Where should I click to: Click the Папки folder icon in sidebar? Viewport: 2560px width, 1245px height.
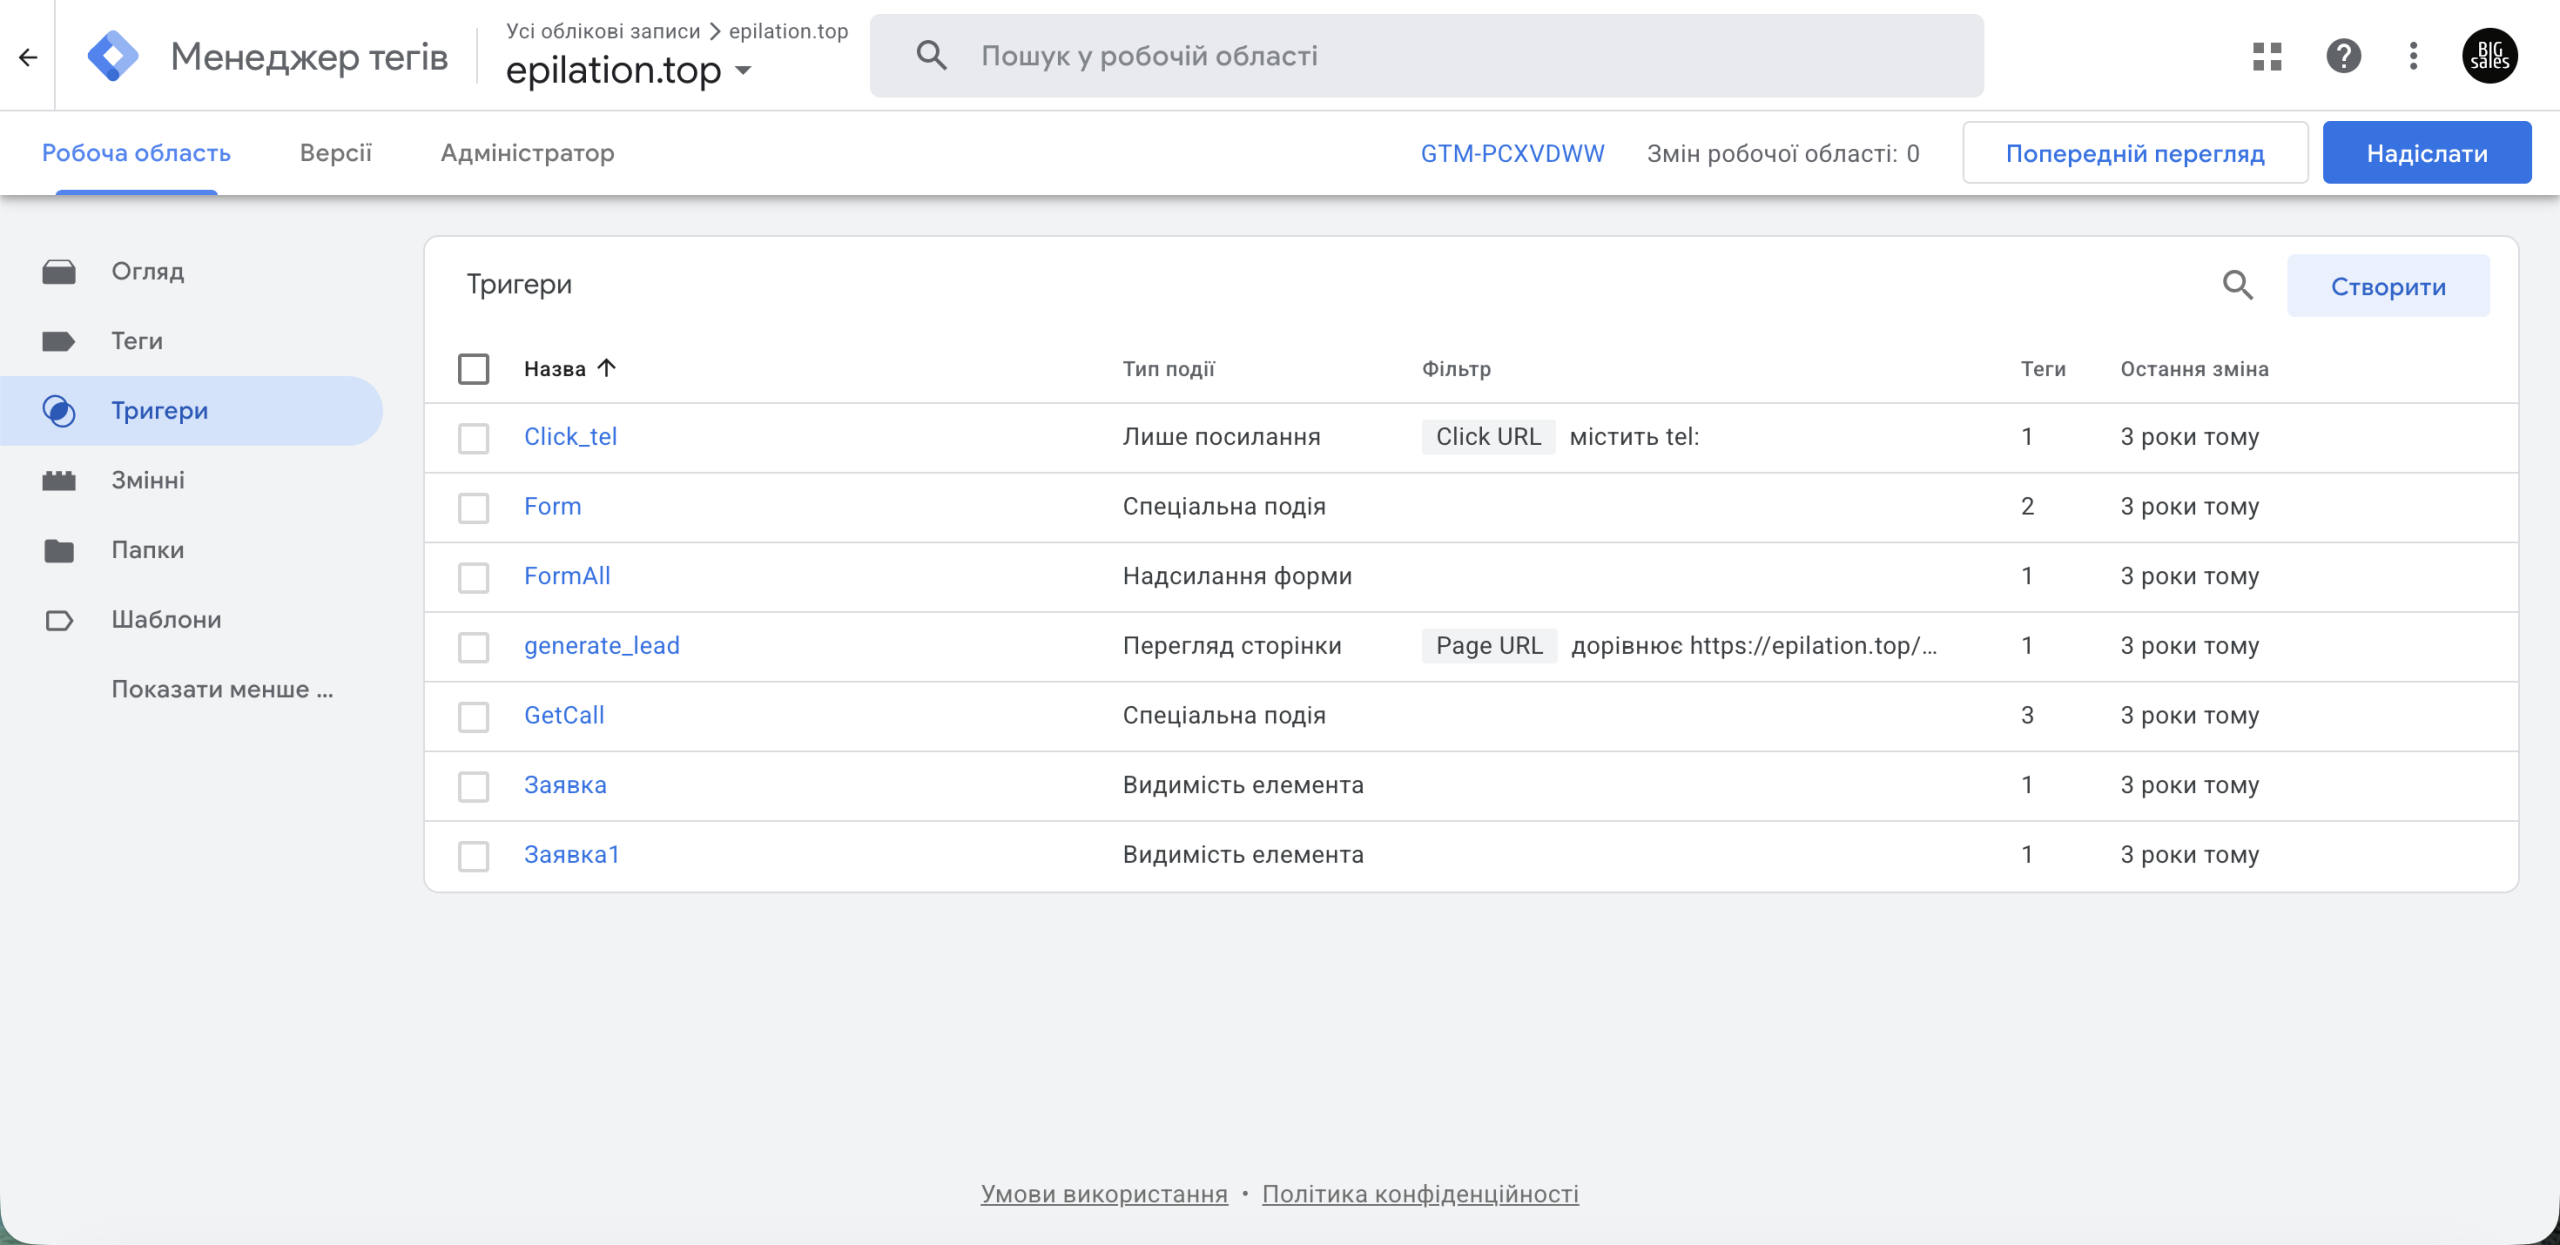[59, 550]
